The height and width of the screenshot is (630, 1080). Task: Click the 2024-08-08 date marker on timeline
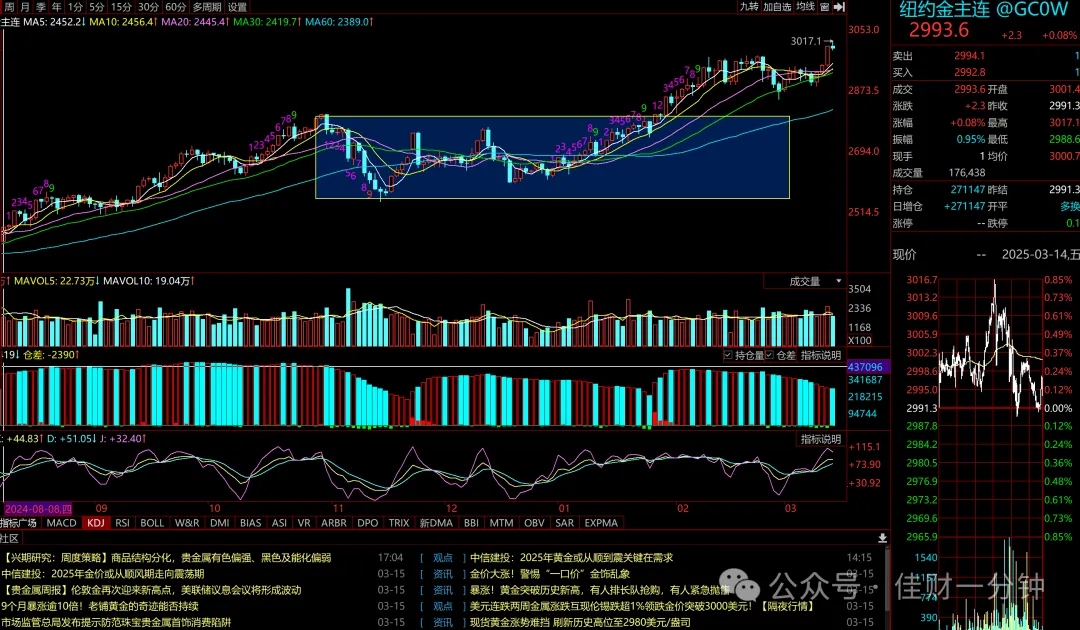(38, 509)
